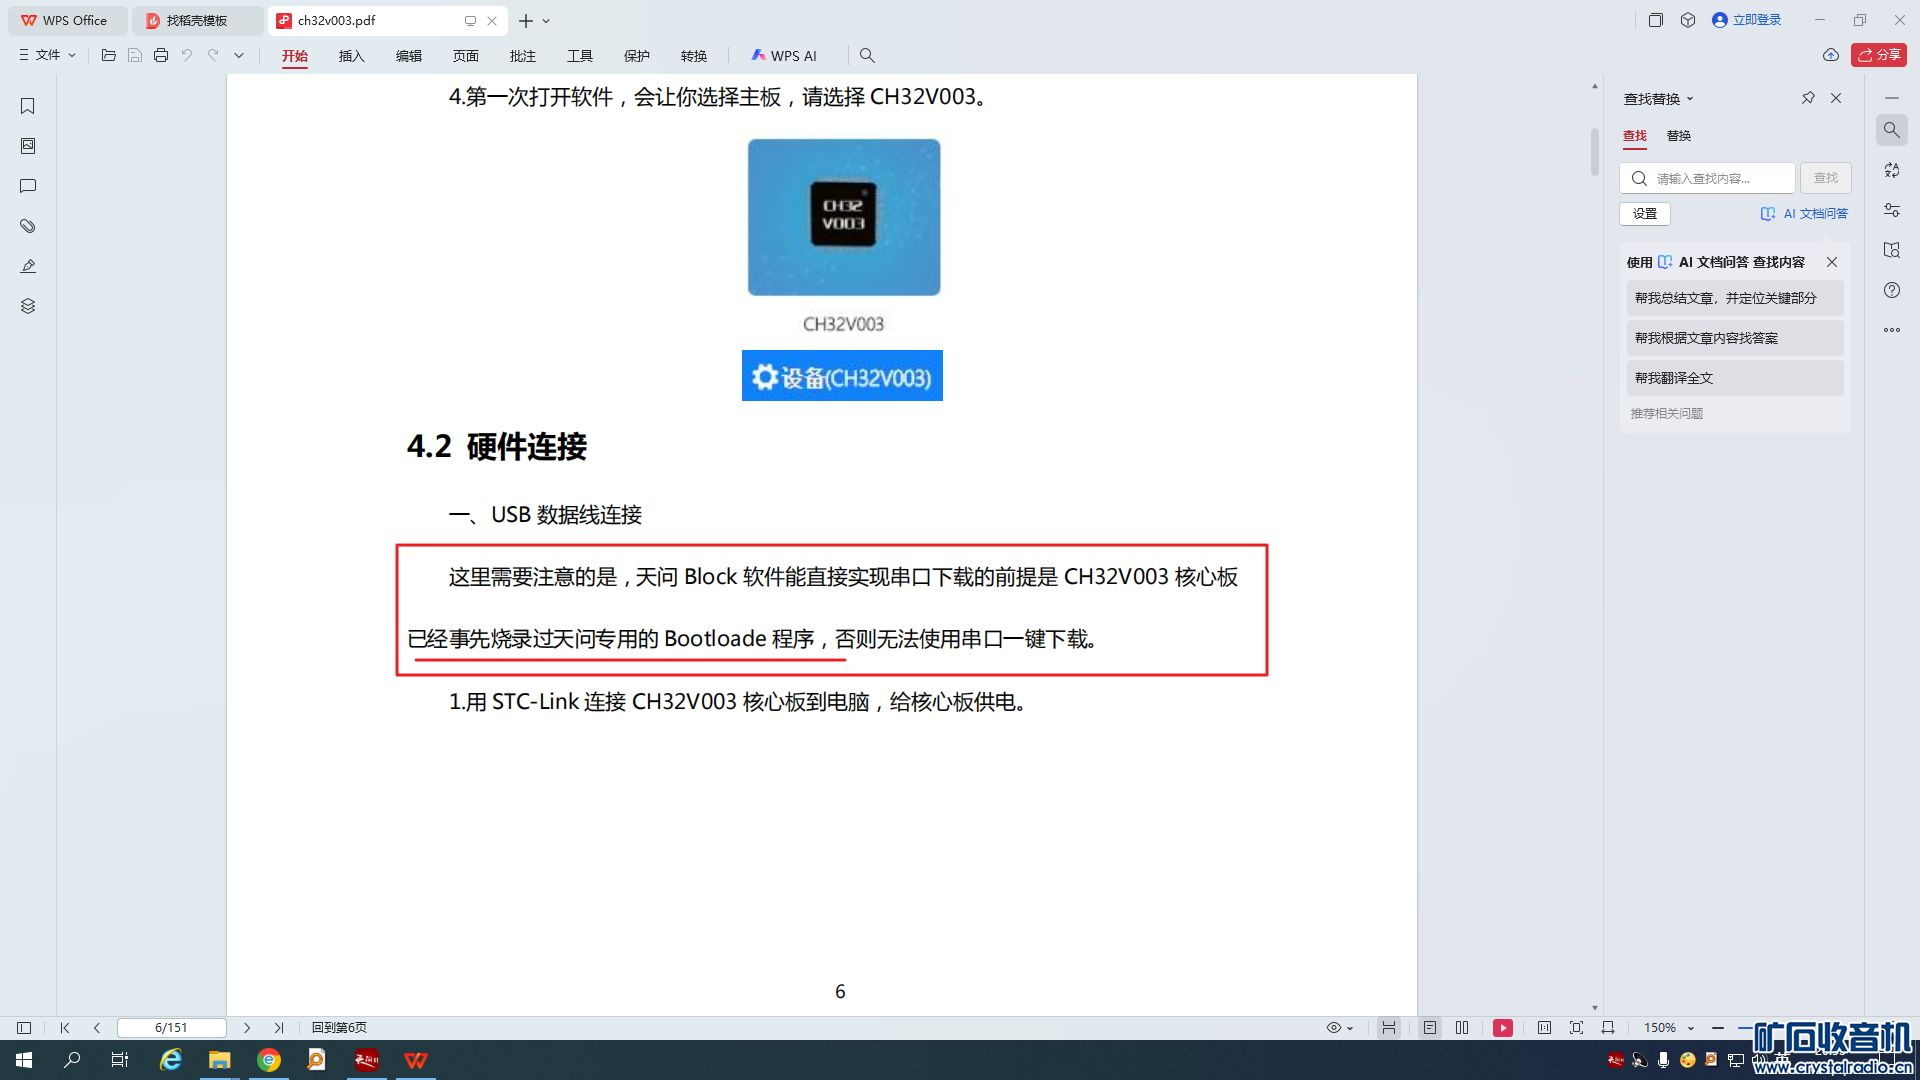Open the thumbnail panel in left sidebar

pos(28,146)
